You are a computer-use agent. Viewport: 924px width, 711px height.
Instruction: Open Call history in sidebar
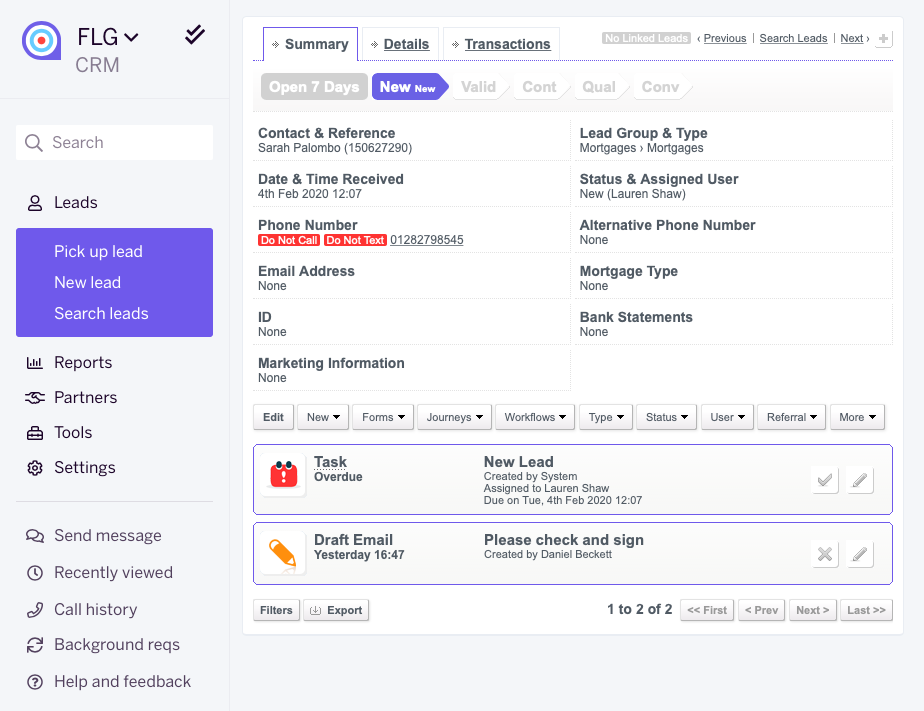[x=95, y=609]
